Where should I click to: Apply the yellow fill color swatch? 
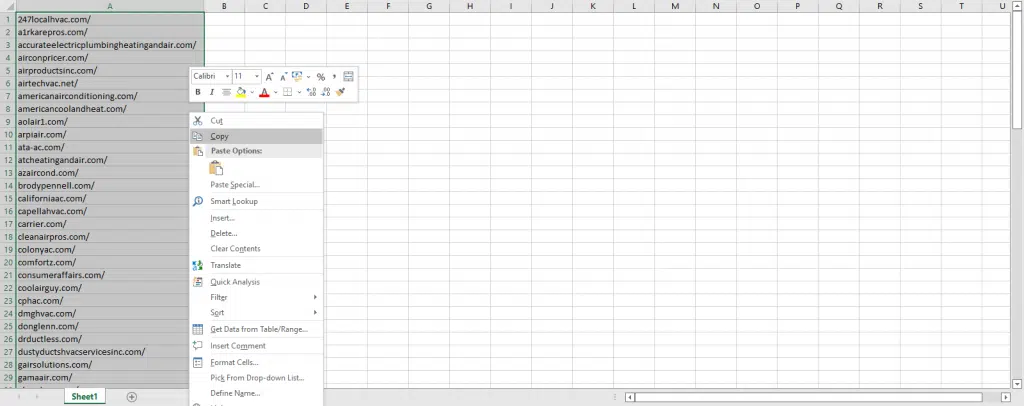click(240, 92)
